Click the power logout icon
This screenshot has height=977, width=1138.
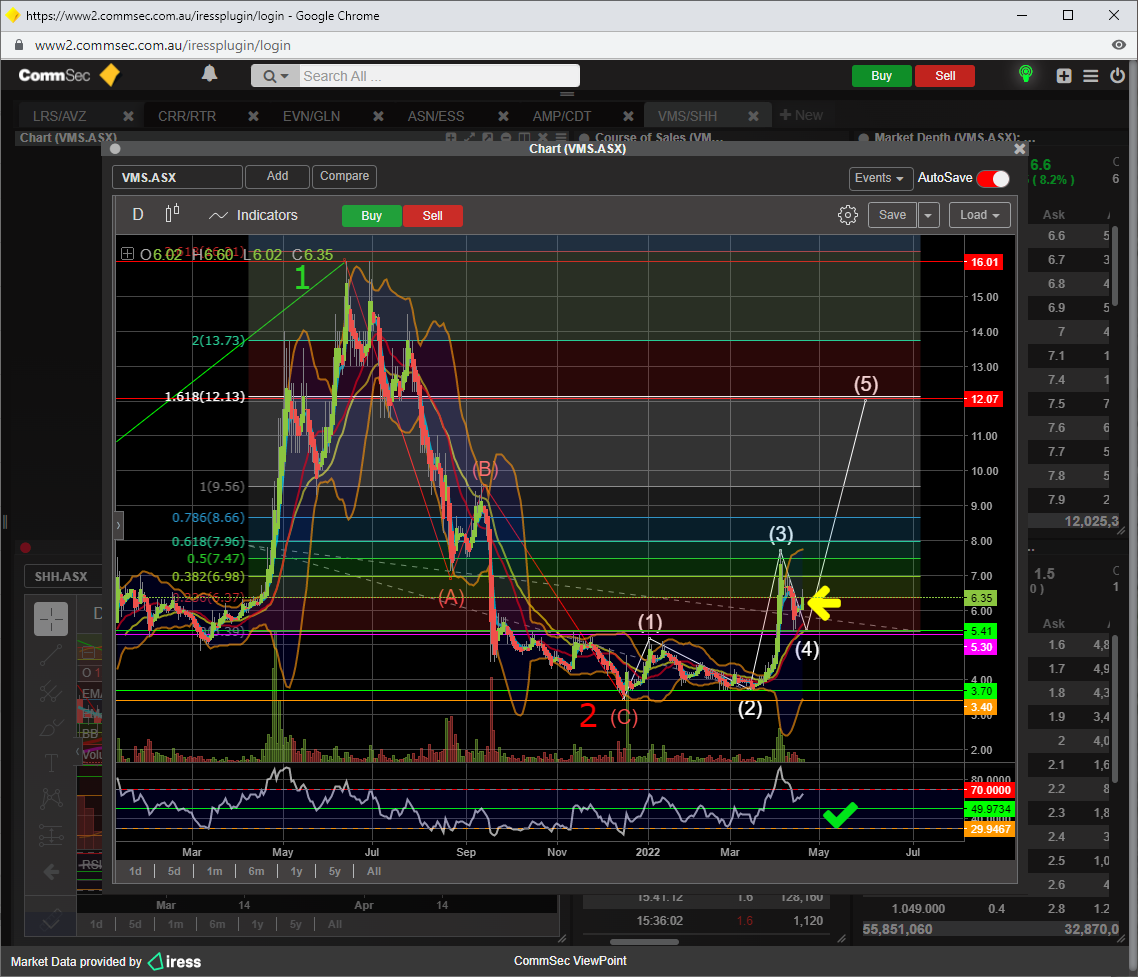tap(1117, 76)
